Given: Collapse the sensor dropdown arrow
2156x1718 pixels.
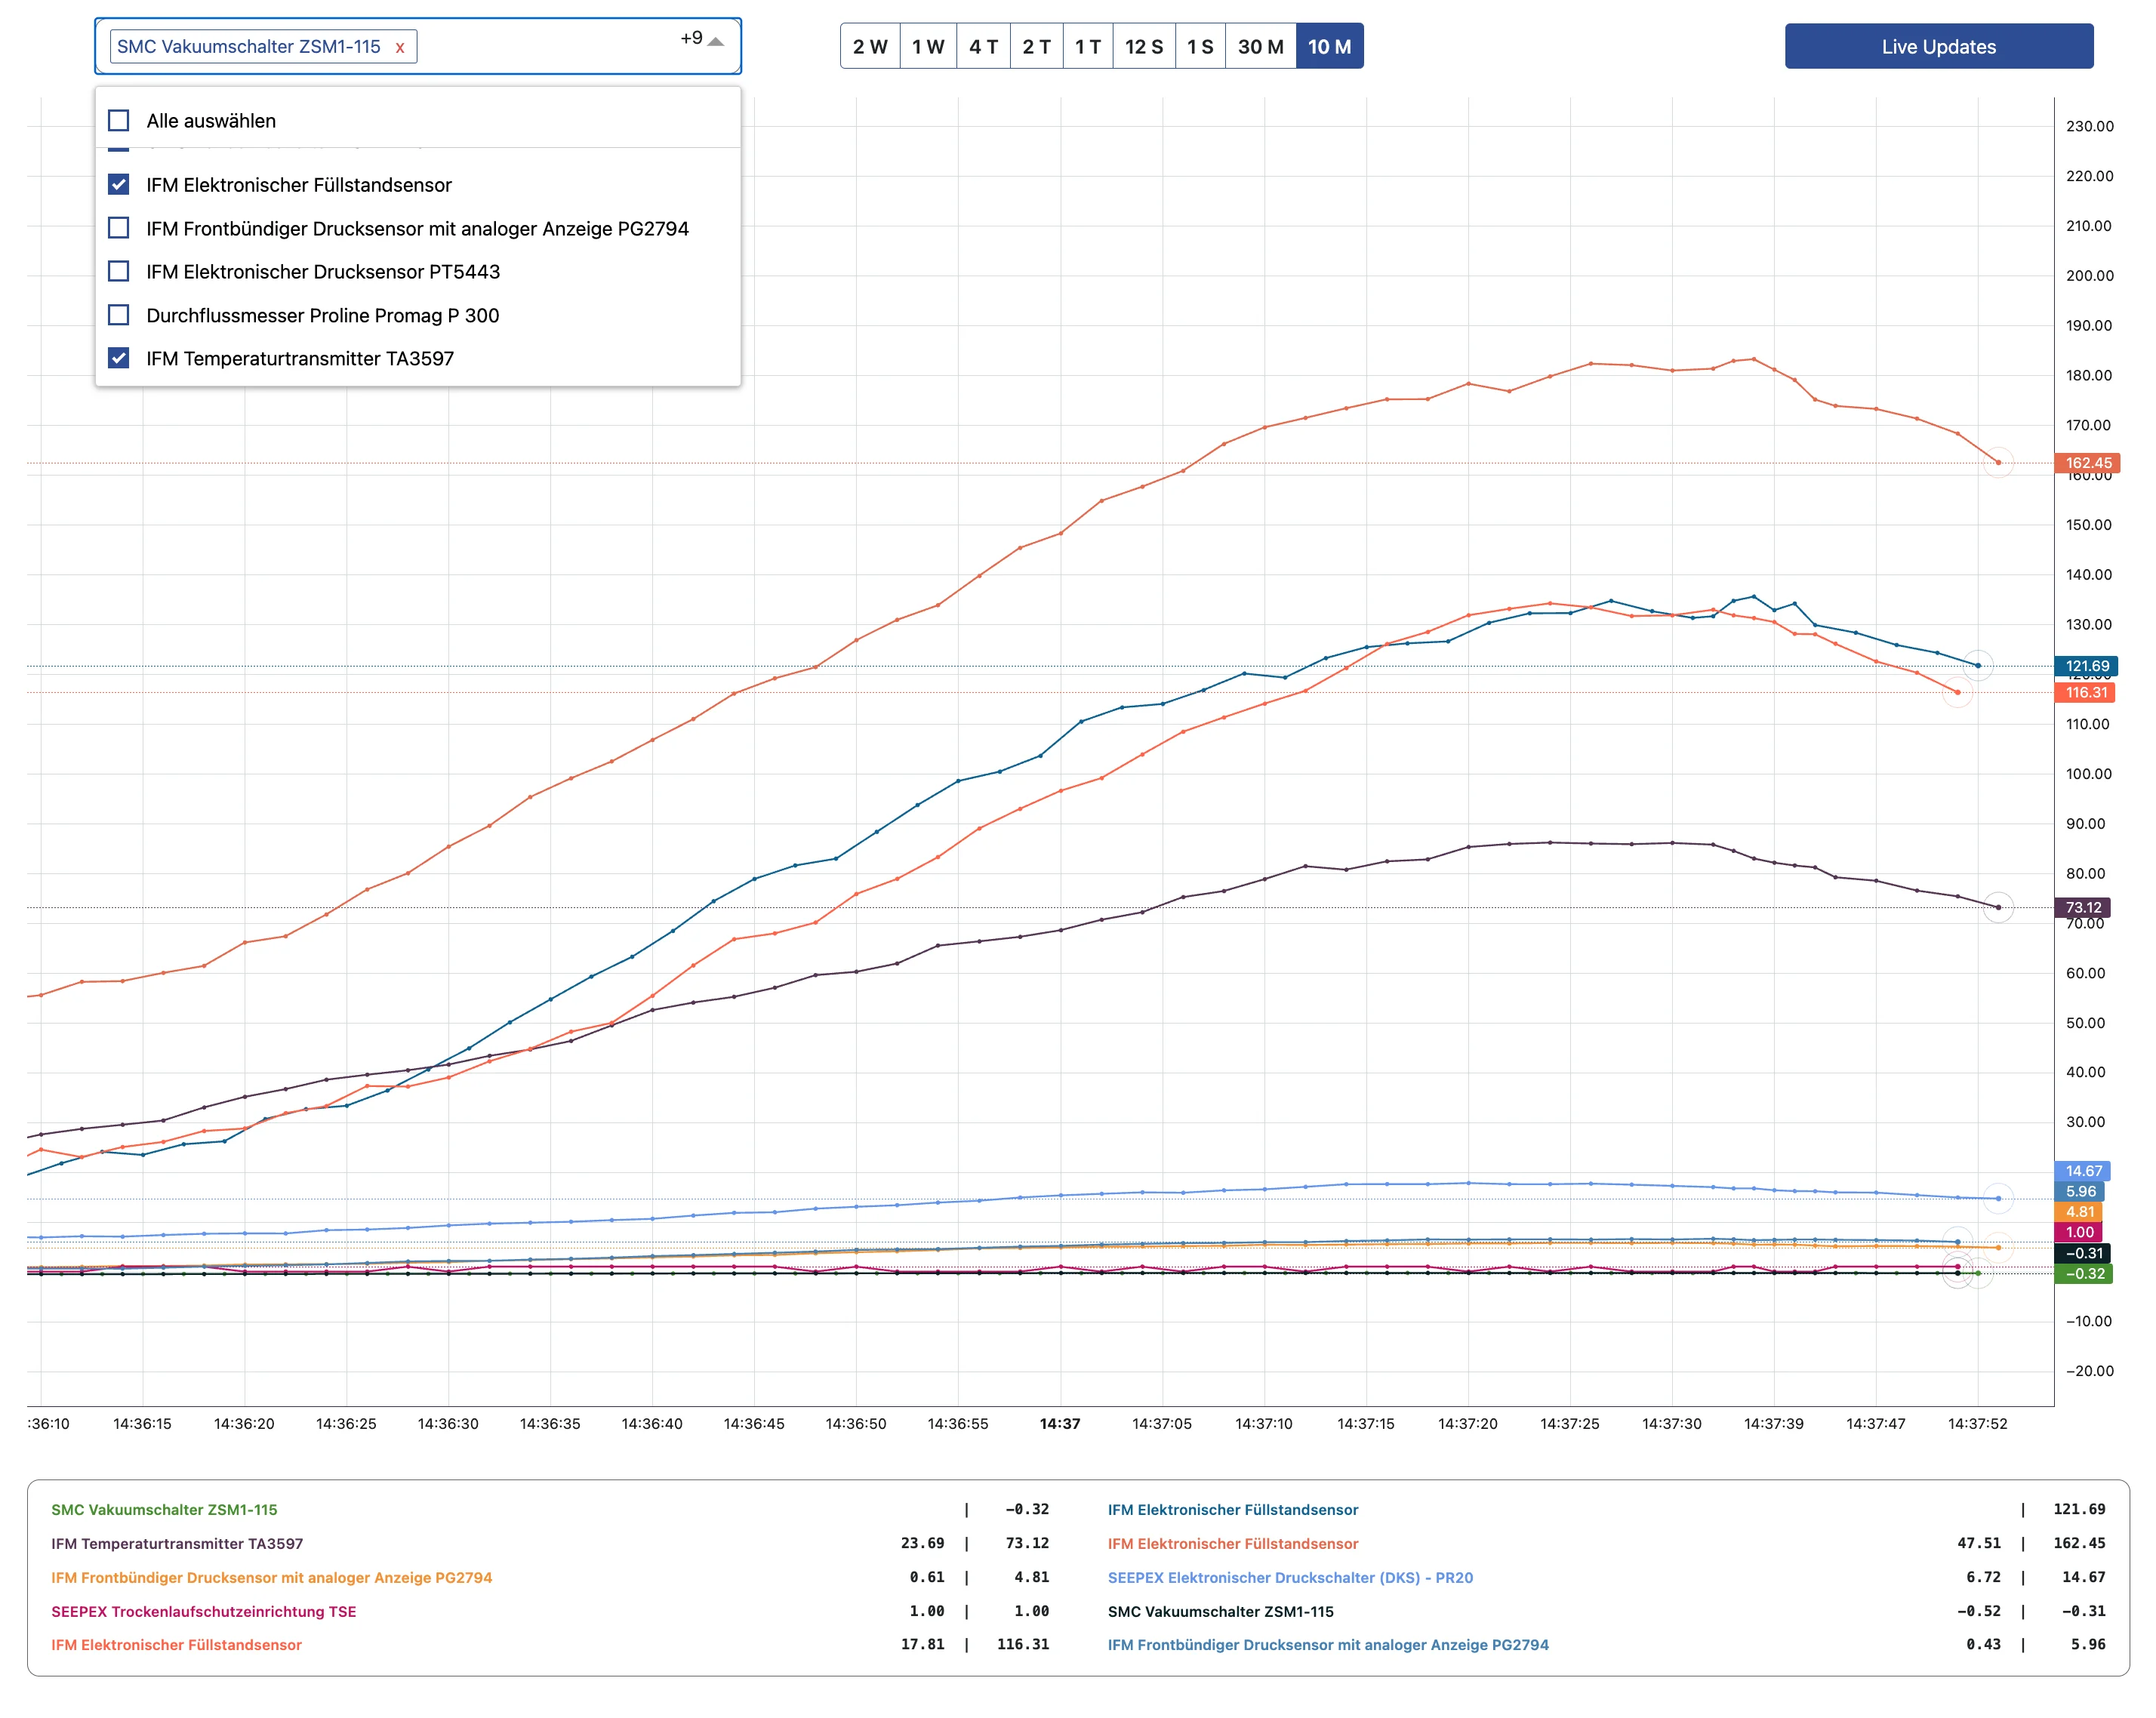Looking at the screenshot, I should tap(716, 42).
